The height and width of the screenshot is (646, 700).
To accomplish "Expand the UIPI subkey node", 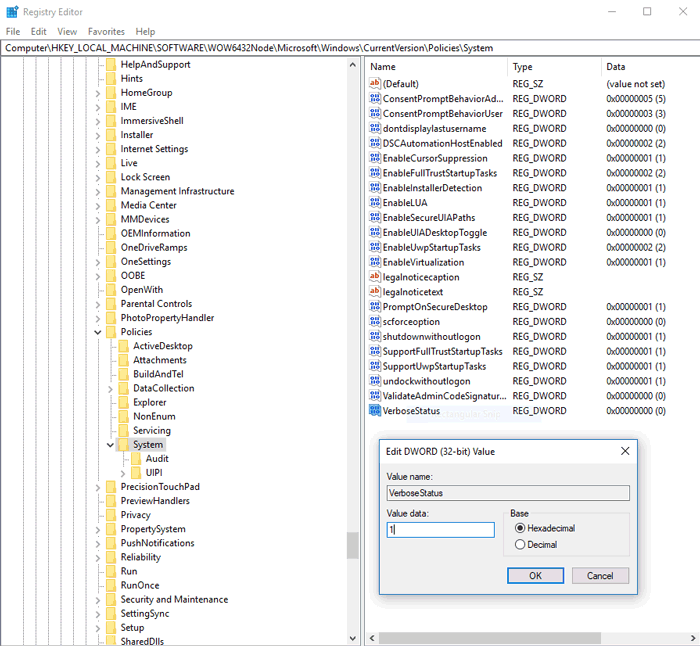I will [x=123, y=472].
